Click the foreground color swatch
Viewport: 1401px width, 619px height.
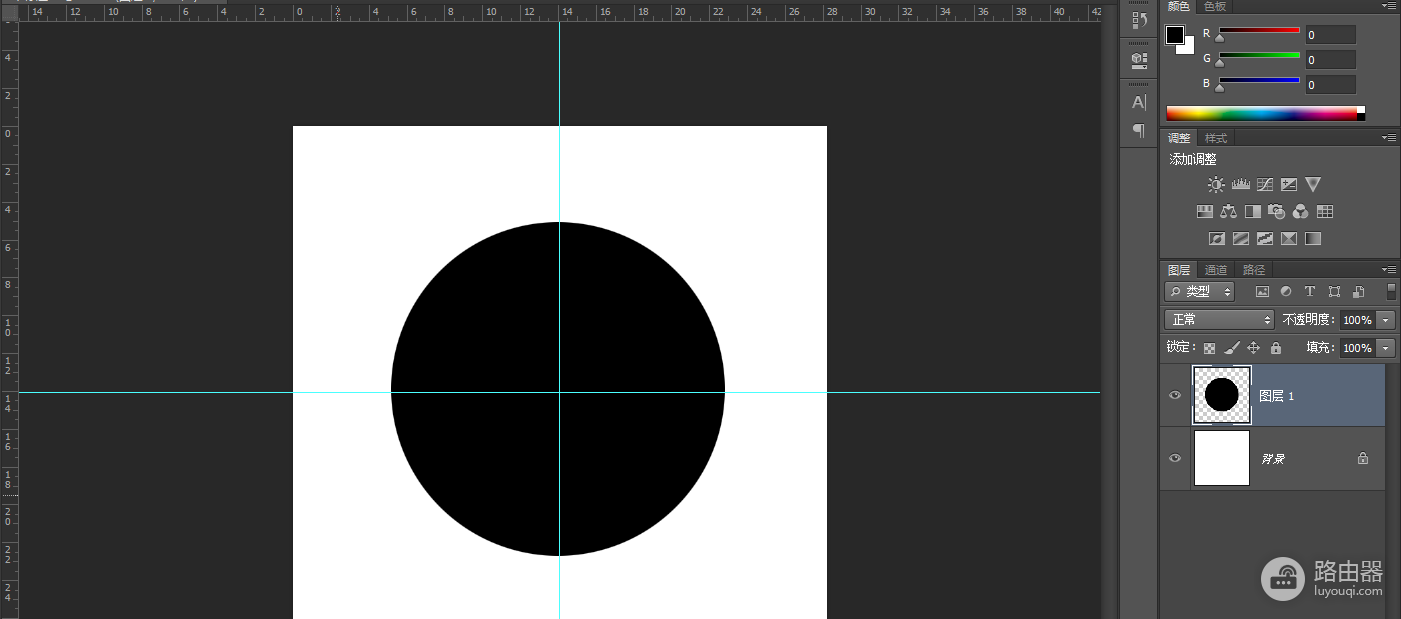(x=1175, y=35)
